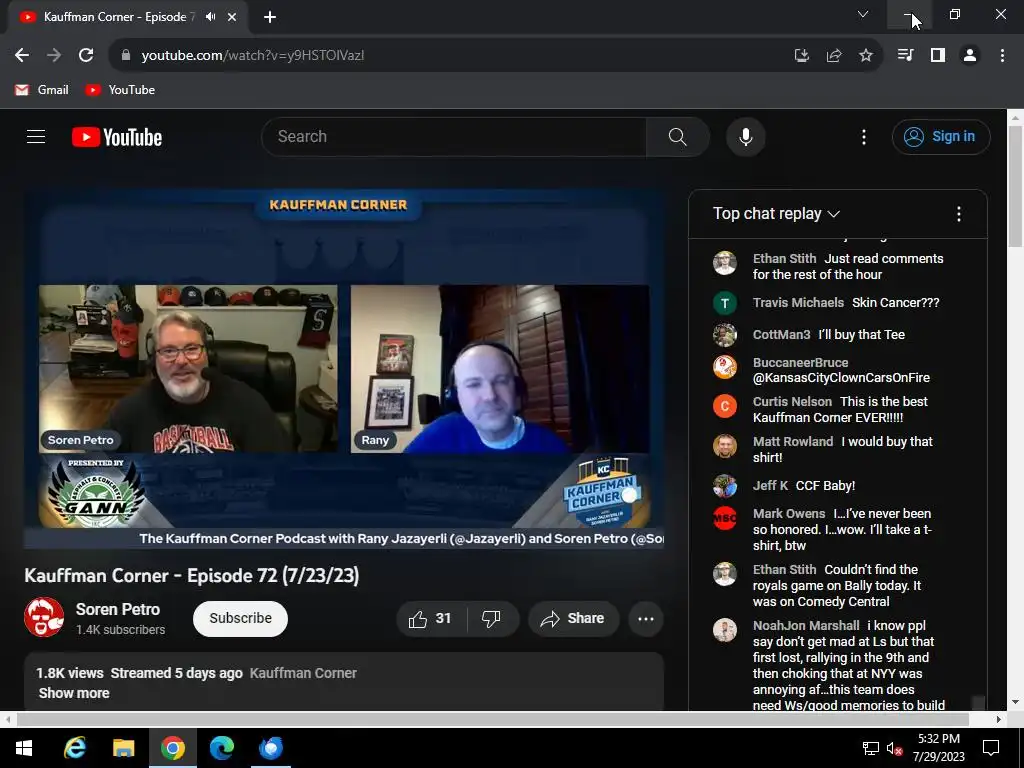Open chat options three-dot menu
The image size is (1024, 768).
[x=958, y=214]
